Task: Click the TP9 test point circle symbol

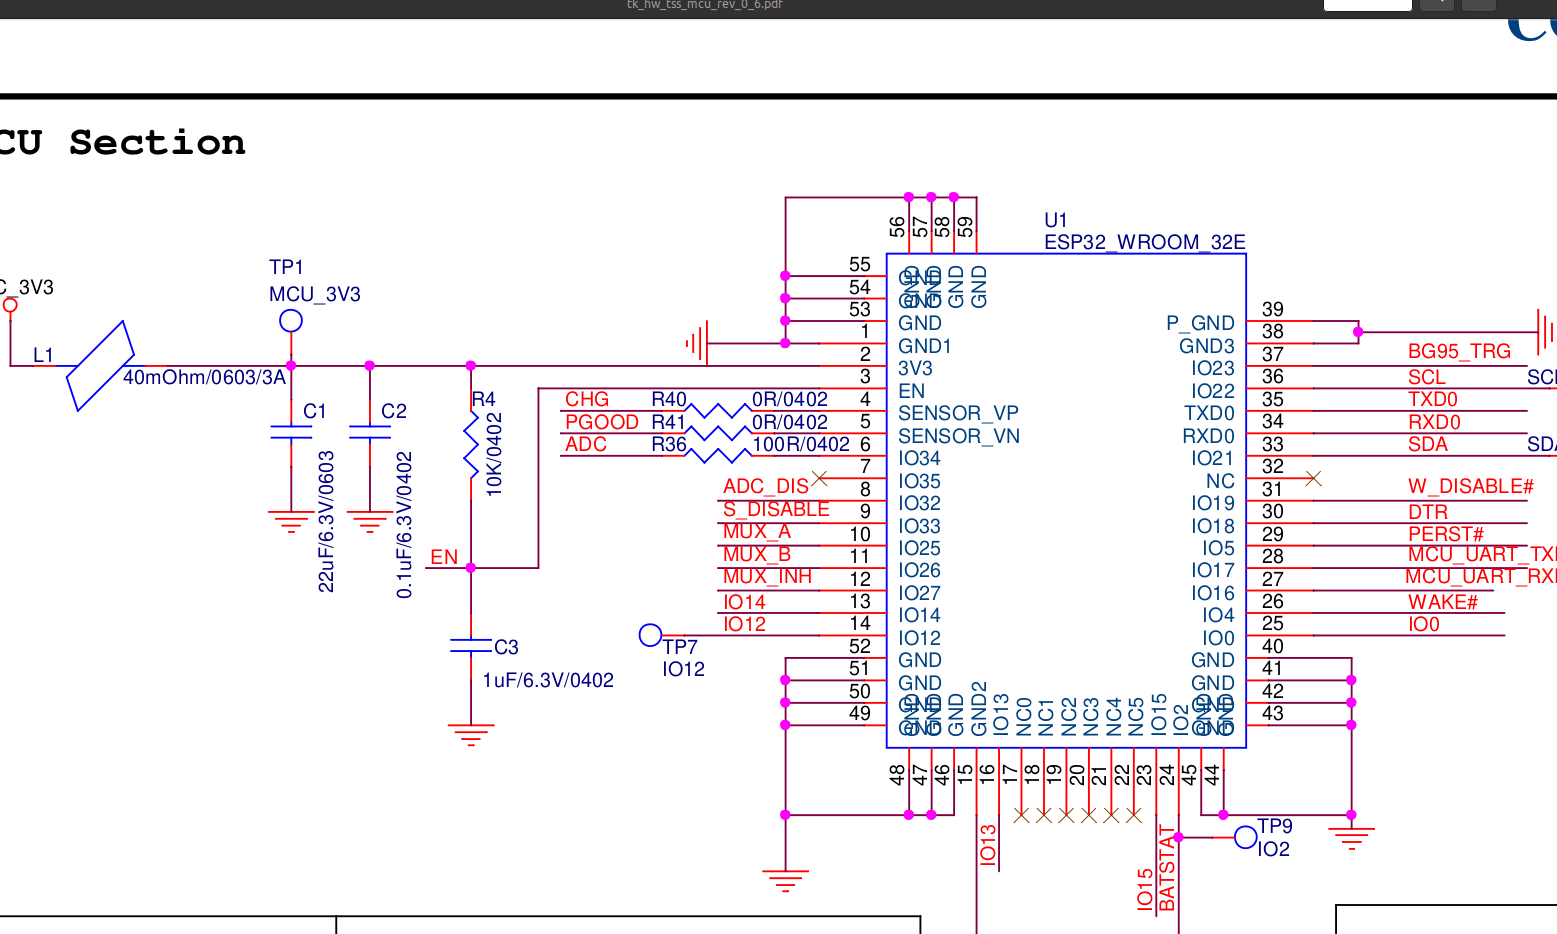Action: [x=1245, y=837]
